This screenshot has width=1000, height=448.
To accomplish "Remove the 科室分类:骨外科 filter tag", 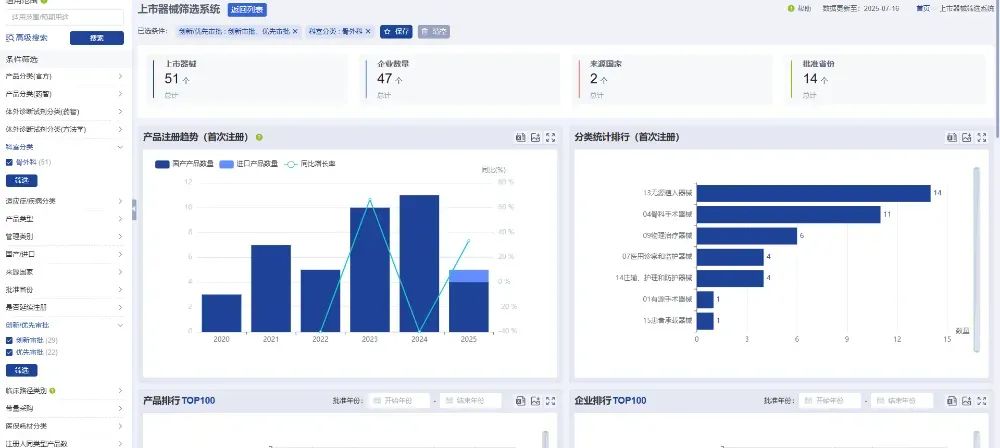I will click(368, 32).
